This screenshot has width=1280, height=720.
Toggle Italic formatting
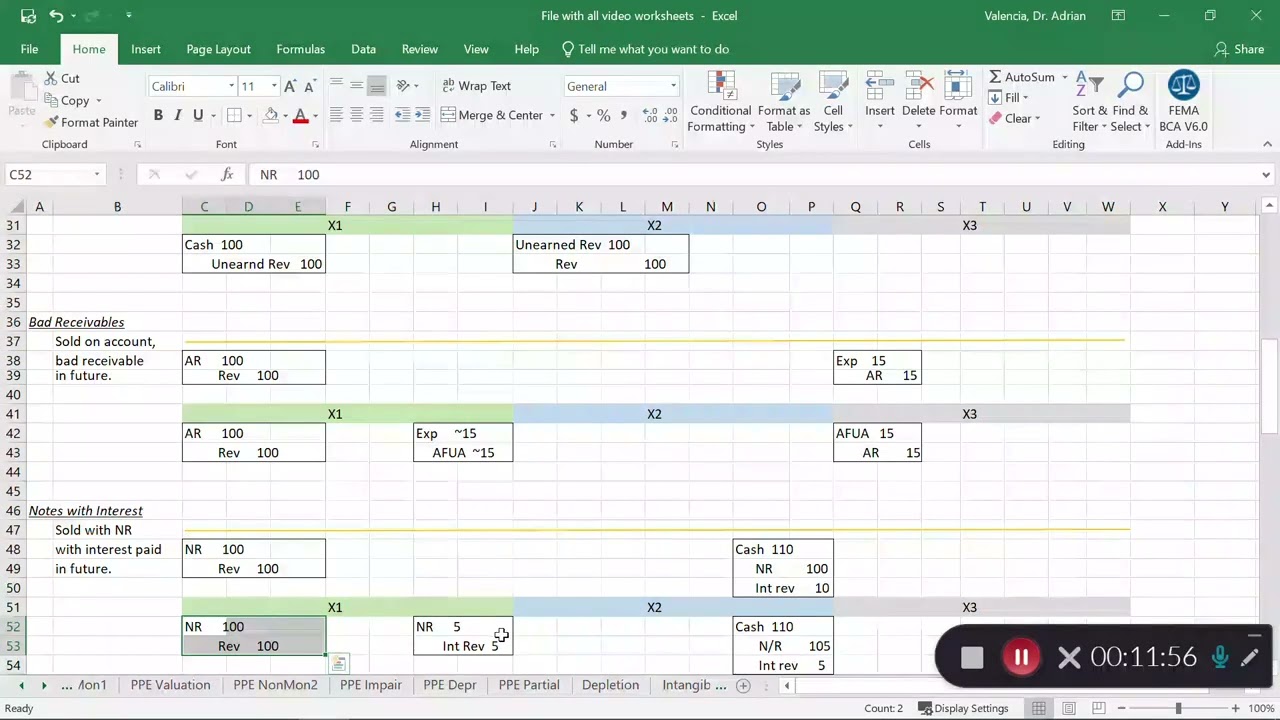click(x=178, y=115)
